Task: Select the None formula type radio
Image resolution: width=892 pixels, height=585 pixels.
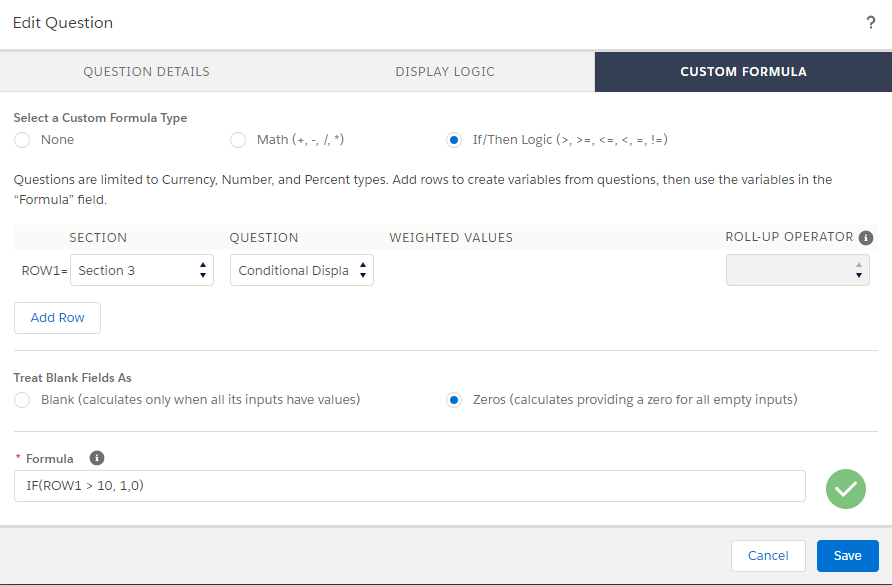Action: pyautogui.click(x=22, y=140)
